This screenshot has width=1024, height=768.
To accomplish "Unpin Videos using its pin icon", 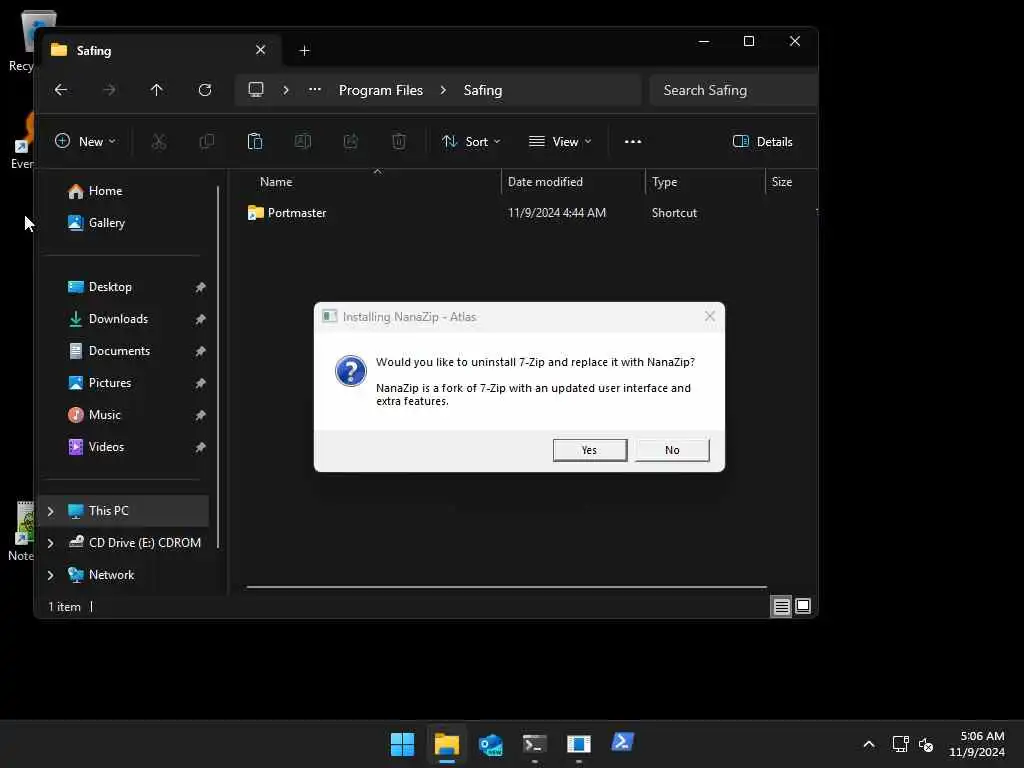I will pyautogui.click(x=200, y=447).
